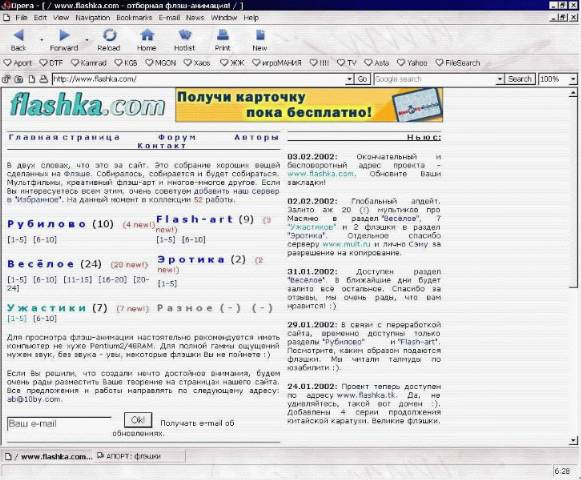Go Back in browser toolbar
581x480 pixels.
coord(19,40)
